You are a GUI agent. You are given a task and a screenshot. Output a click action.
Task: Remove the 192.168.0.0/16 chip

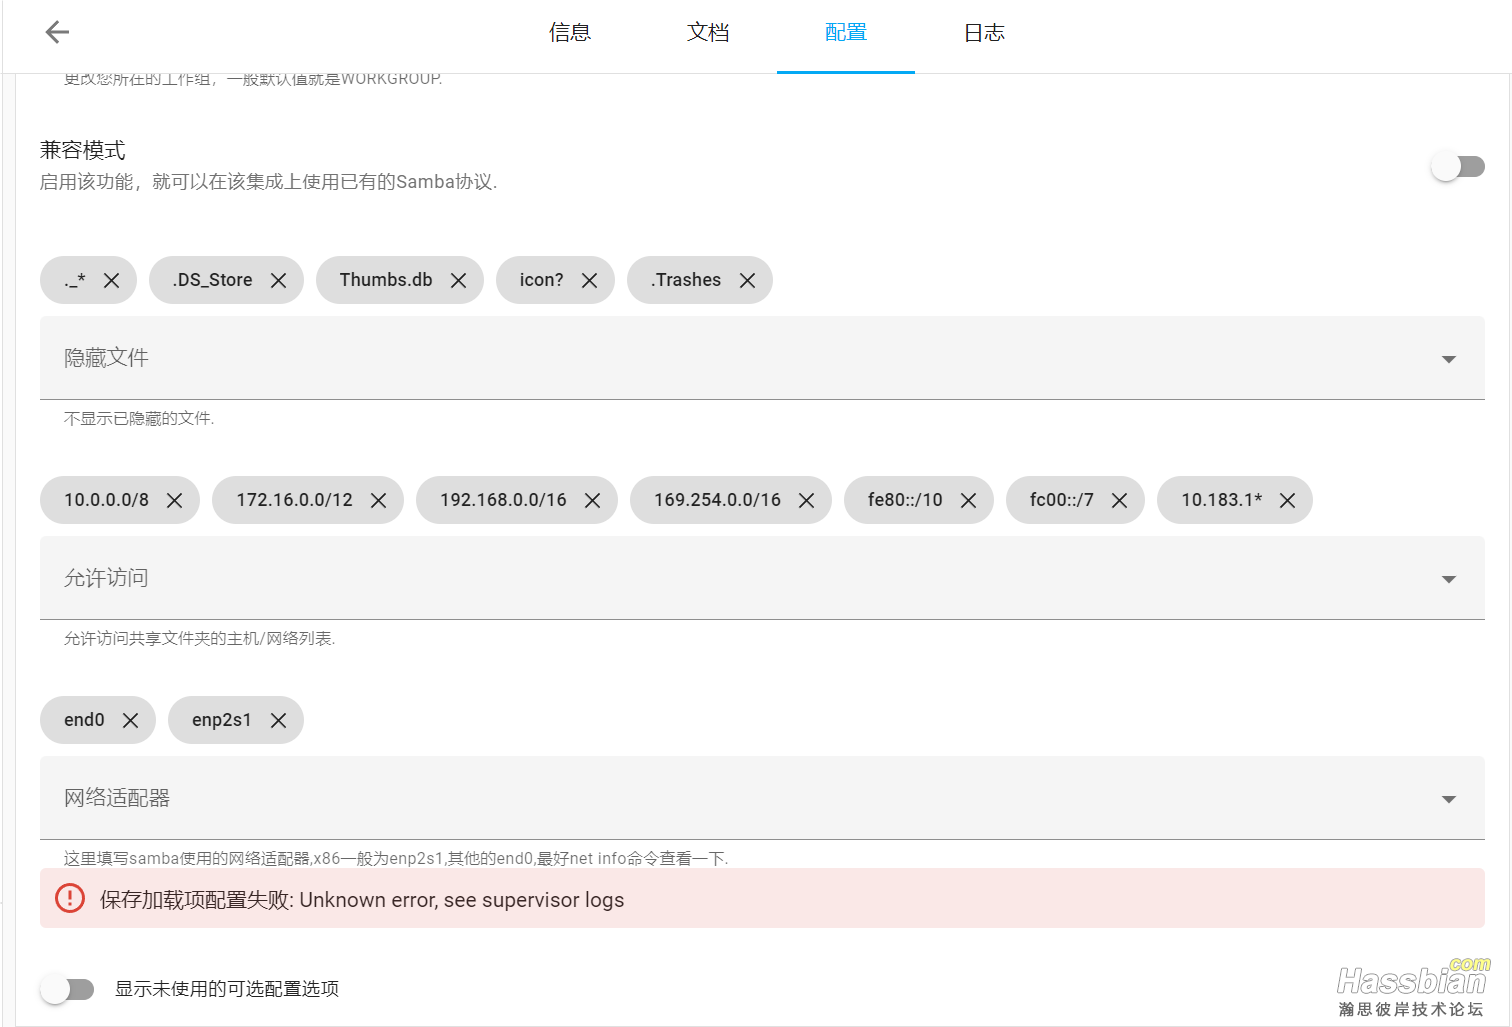point(593,501)
